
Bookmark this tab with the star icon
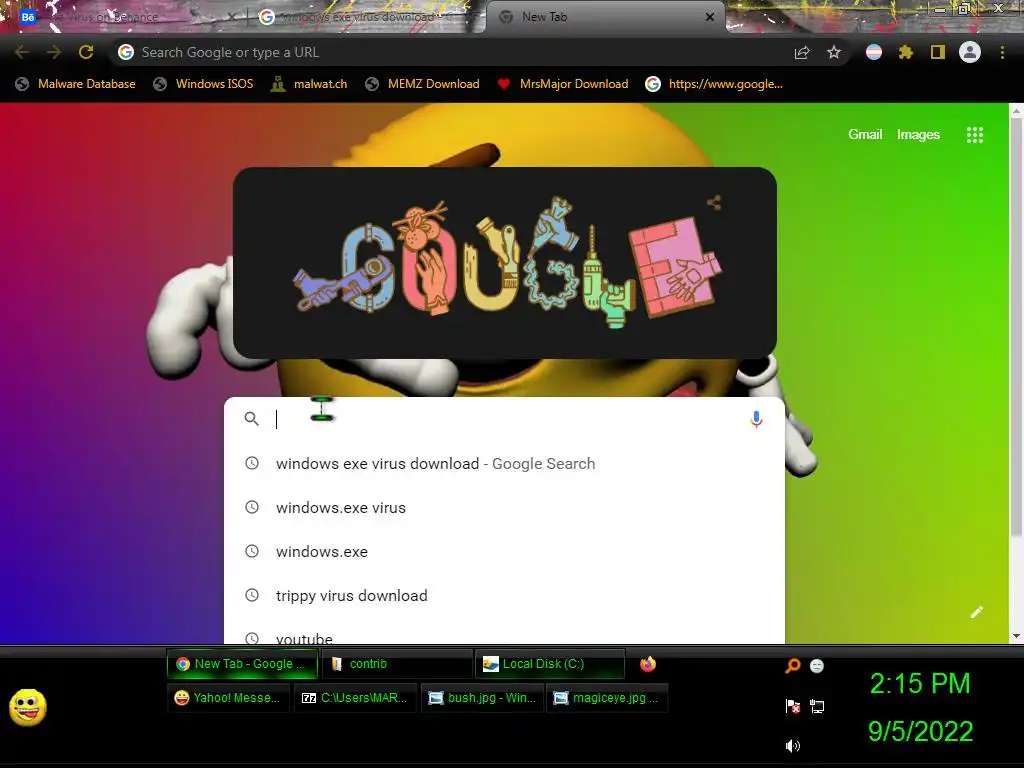coord(834,52)
